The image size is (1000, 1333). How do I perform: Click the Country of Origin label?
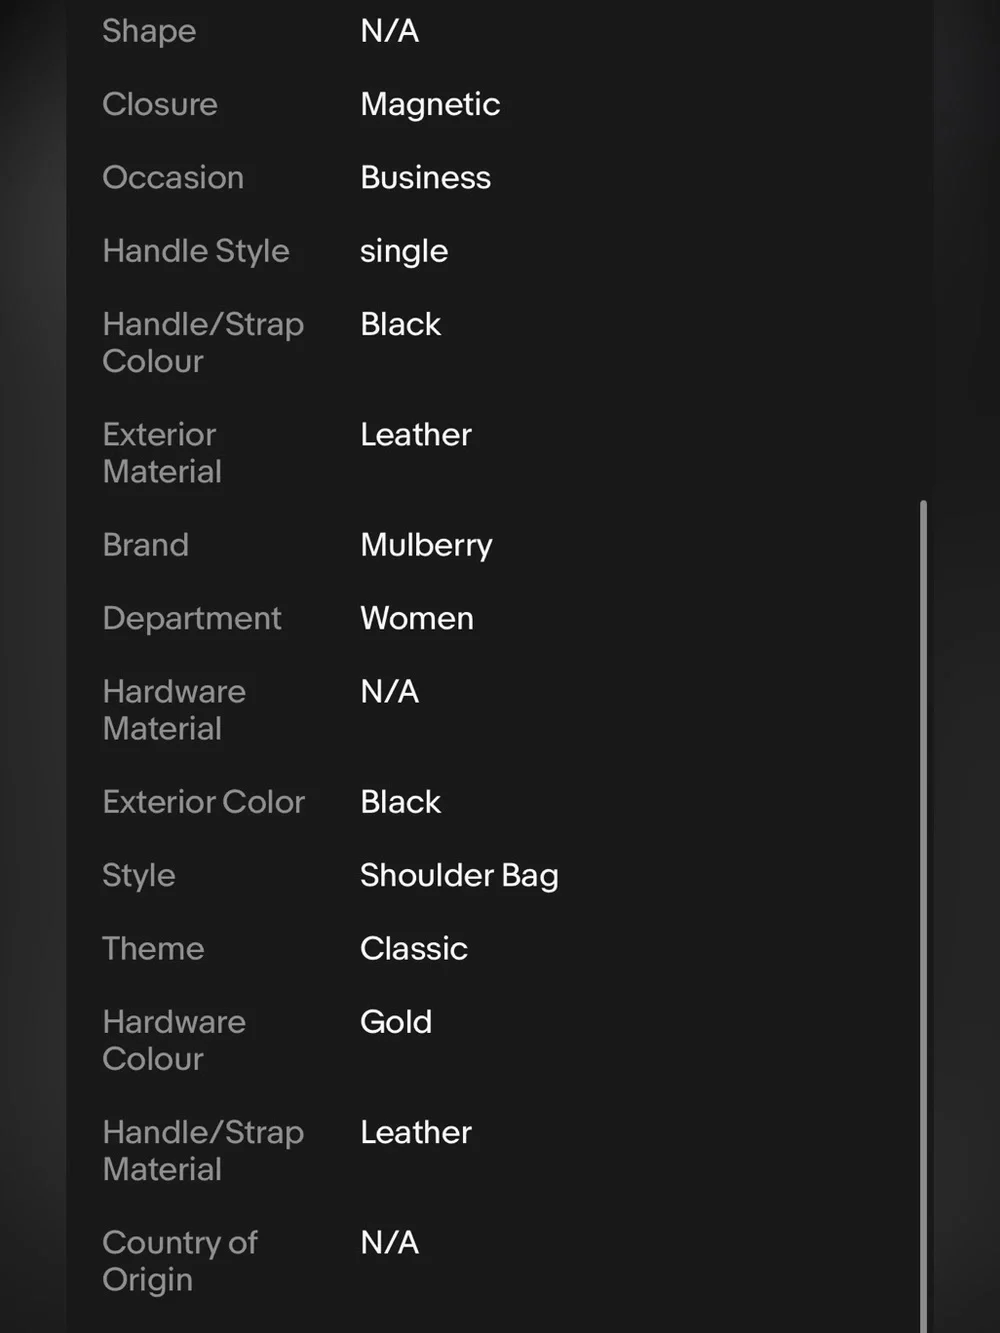pos(180,1261)
